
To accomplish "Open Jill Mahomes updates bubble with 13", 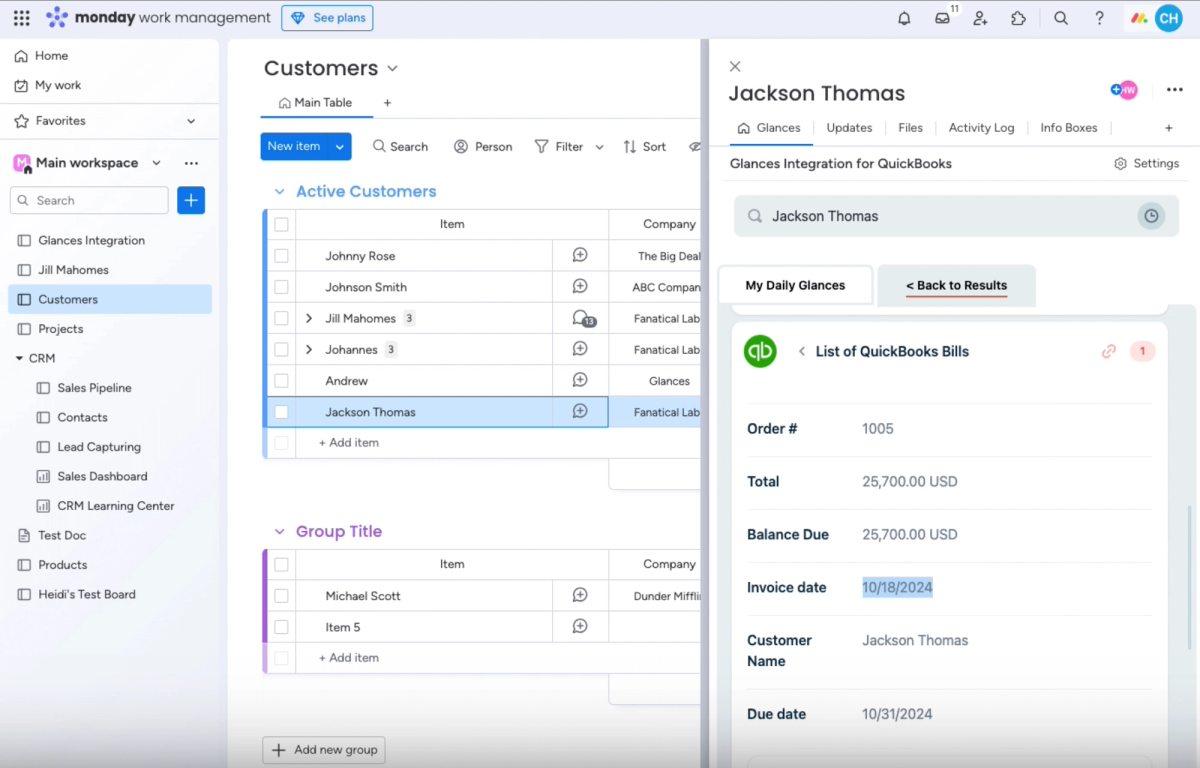I will [x=582, y=318].
